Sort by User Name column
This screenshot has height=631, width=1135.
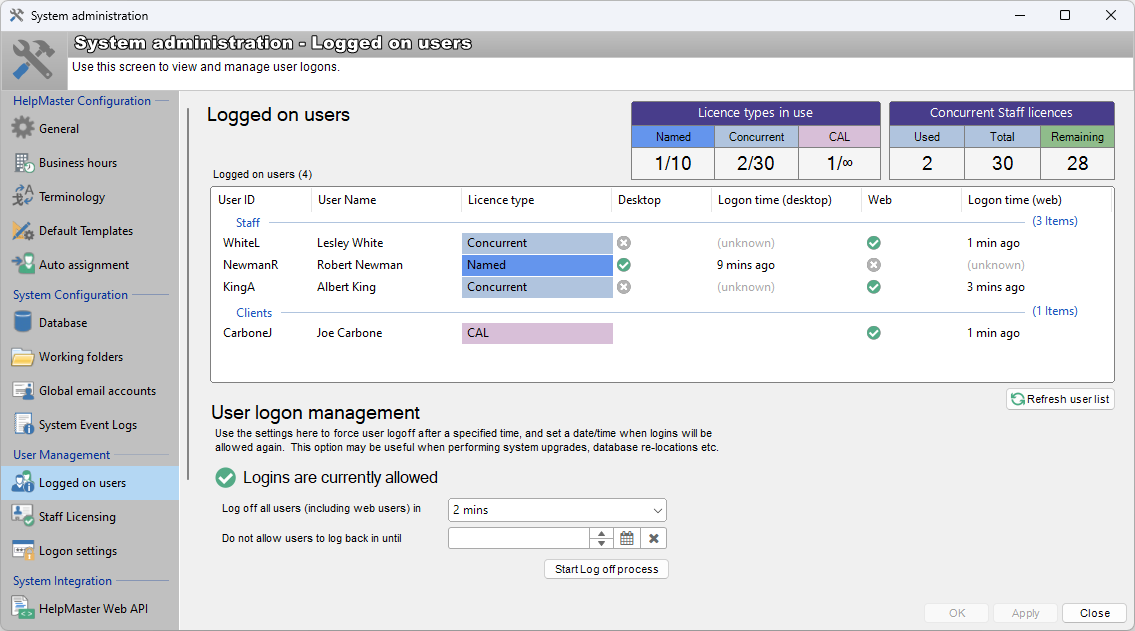tap(387, 200)
